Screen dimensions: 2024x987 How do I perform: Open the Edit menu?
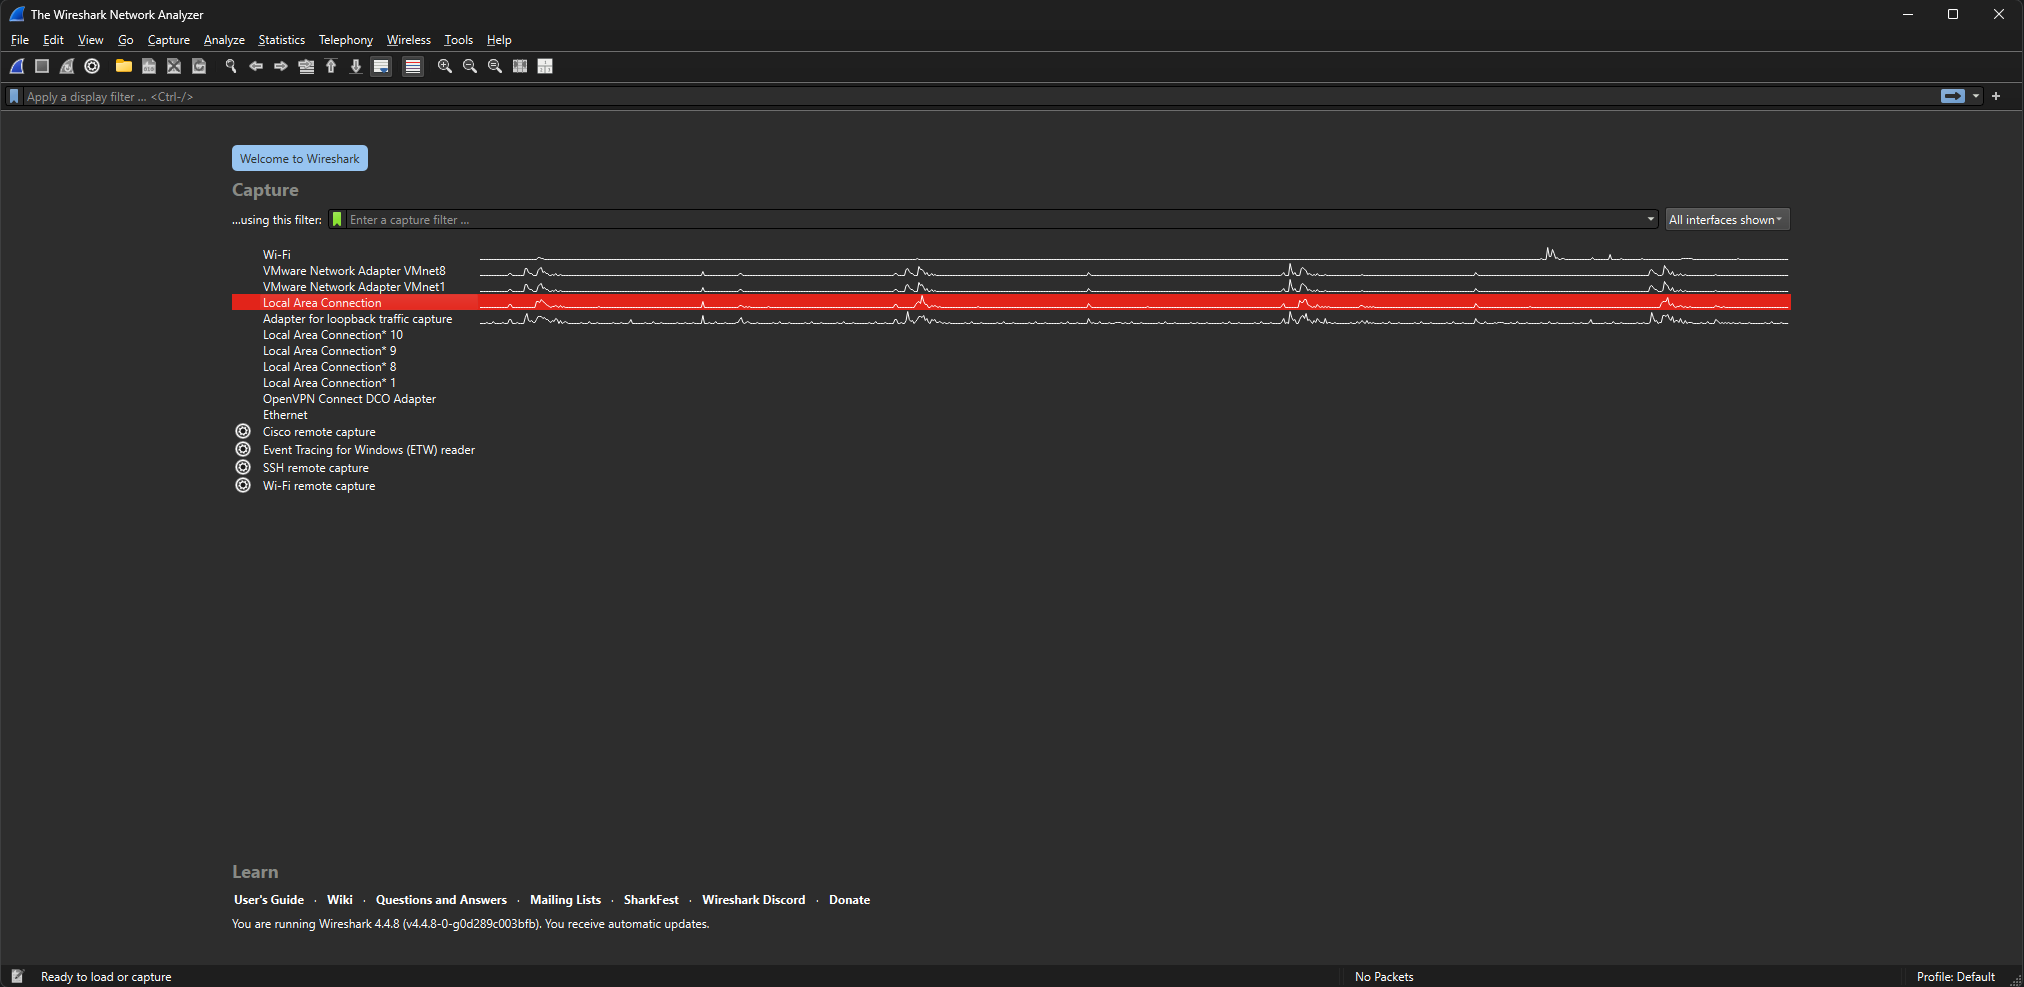53,40
